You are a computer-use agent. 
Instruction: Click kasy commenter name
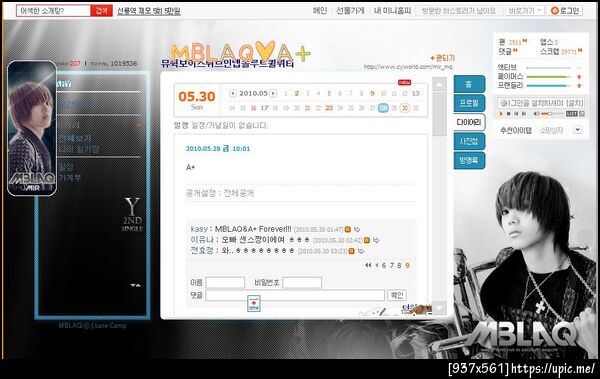(199, 229)
